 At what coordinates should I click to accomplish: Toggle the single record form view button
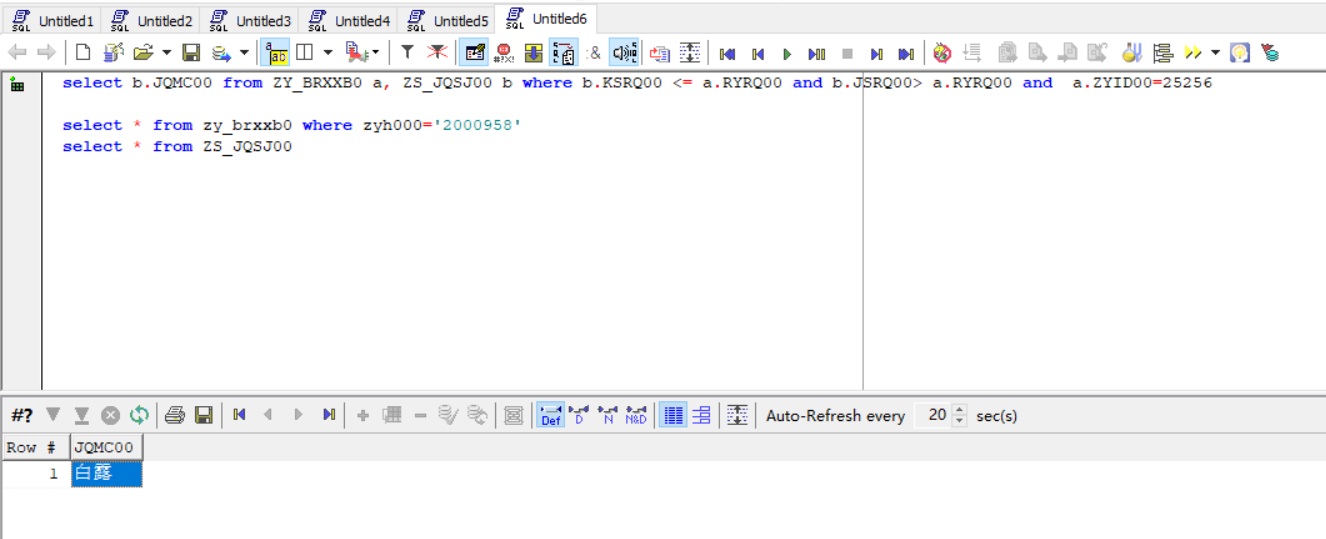click(702, 415)
